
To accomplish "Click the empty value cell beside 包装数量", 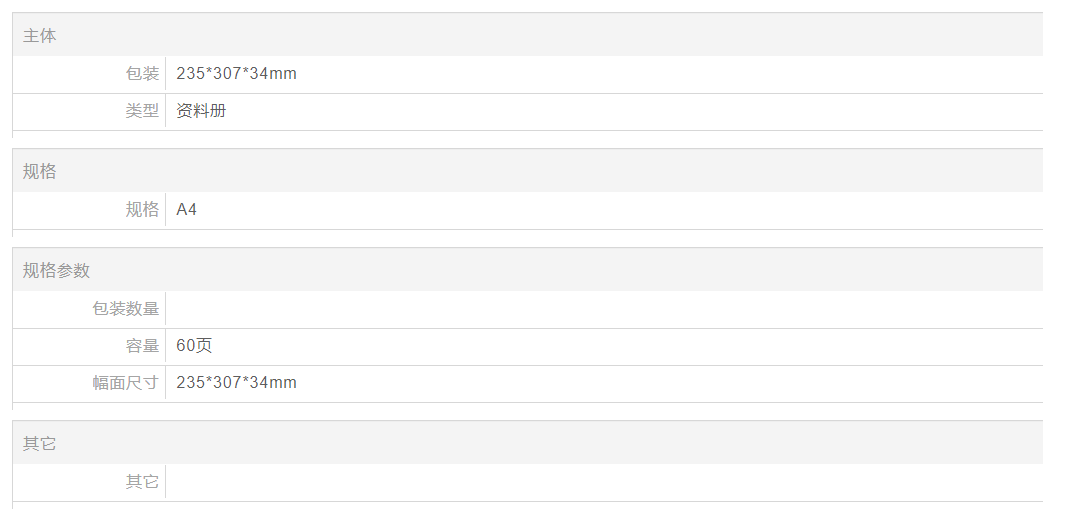I will (600, 309).
